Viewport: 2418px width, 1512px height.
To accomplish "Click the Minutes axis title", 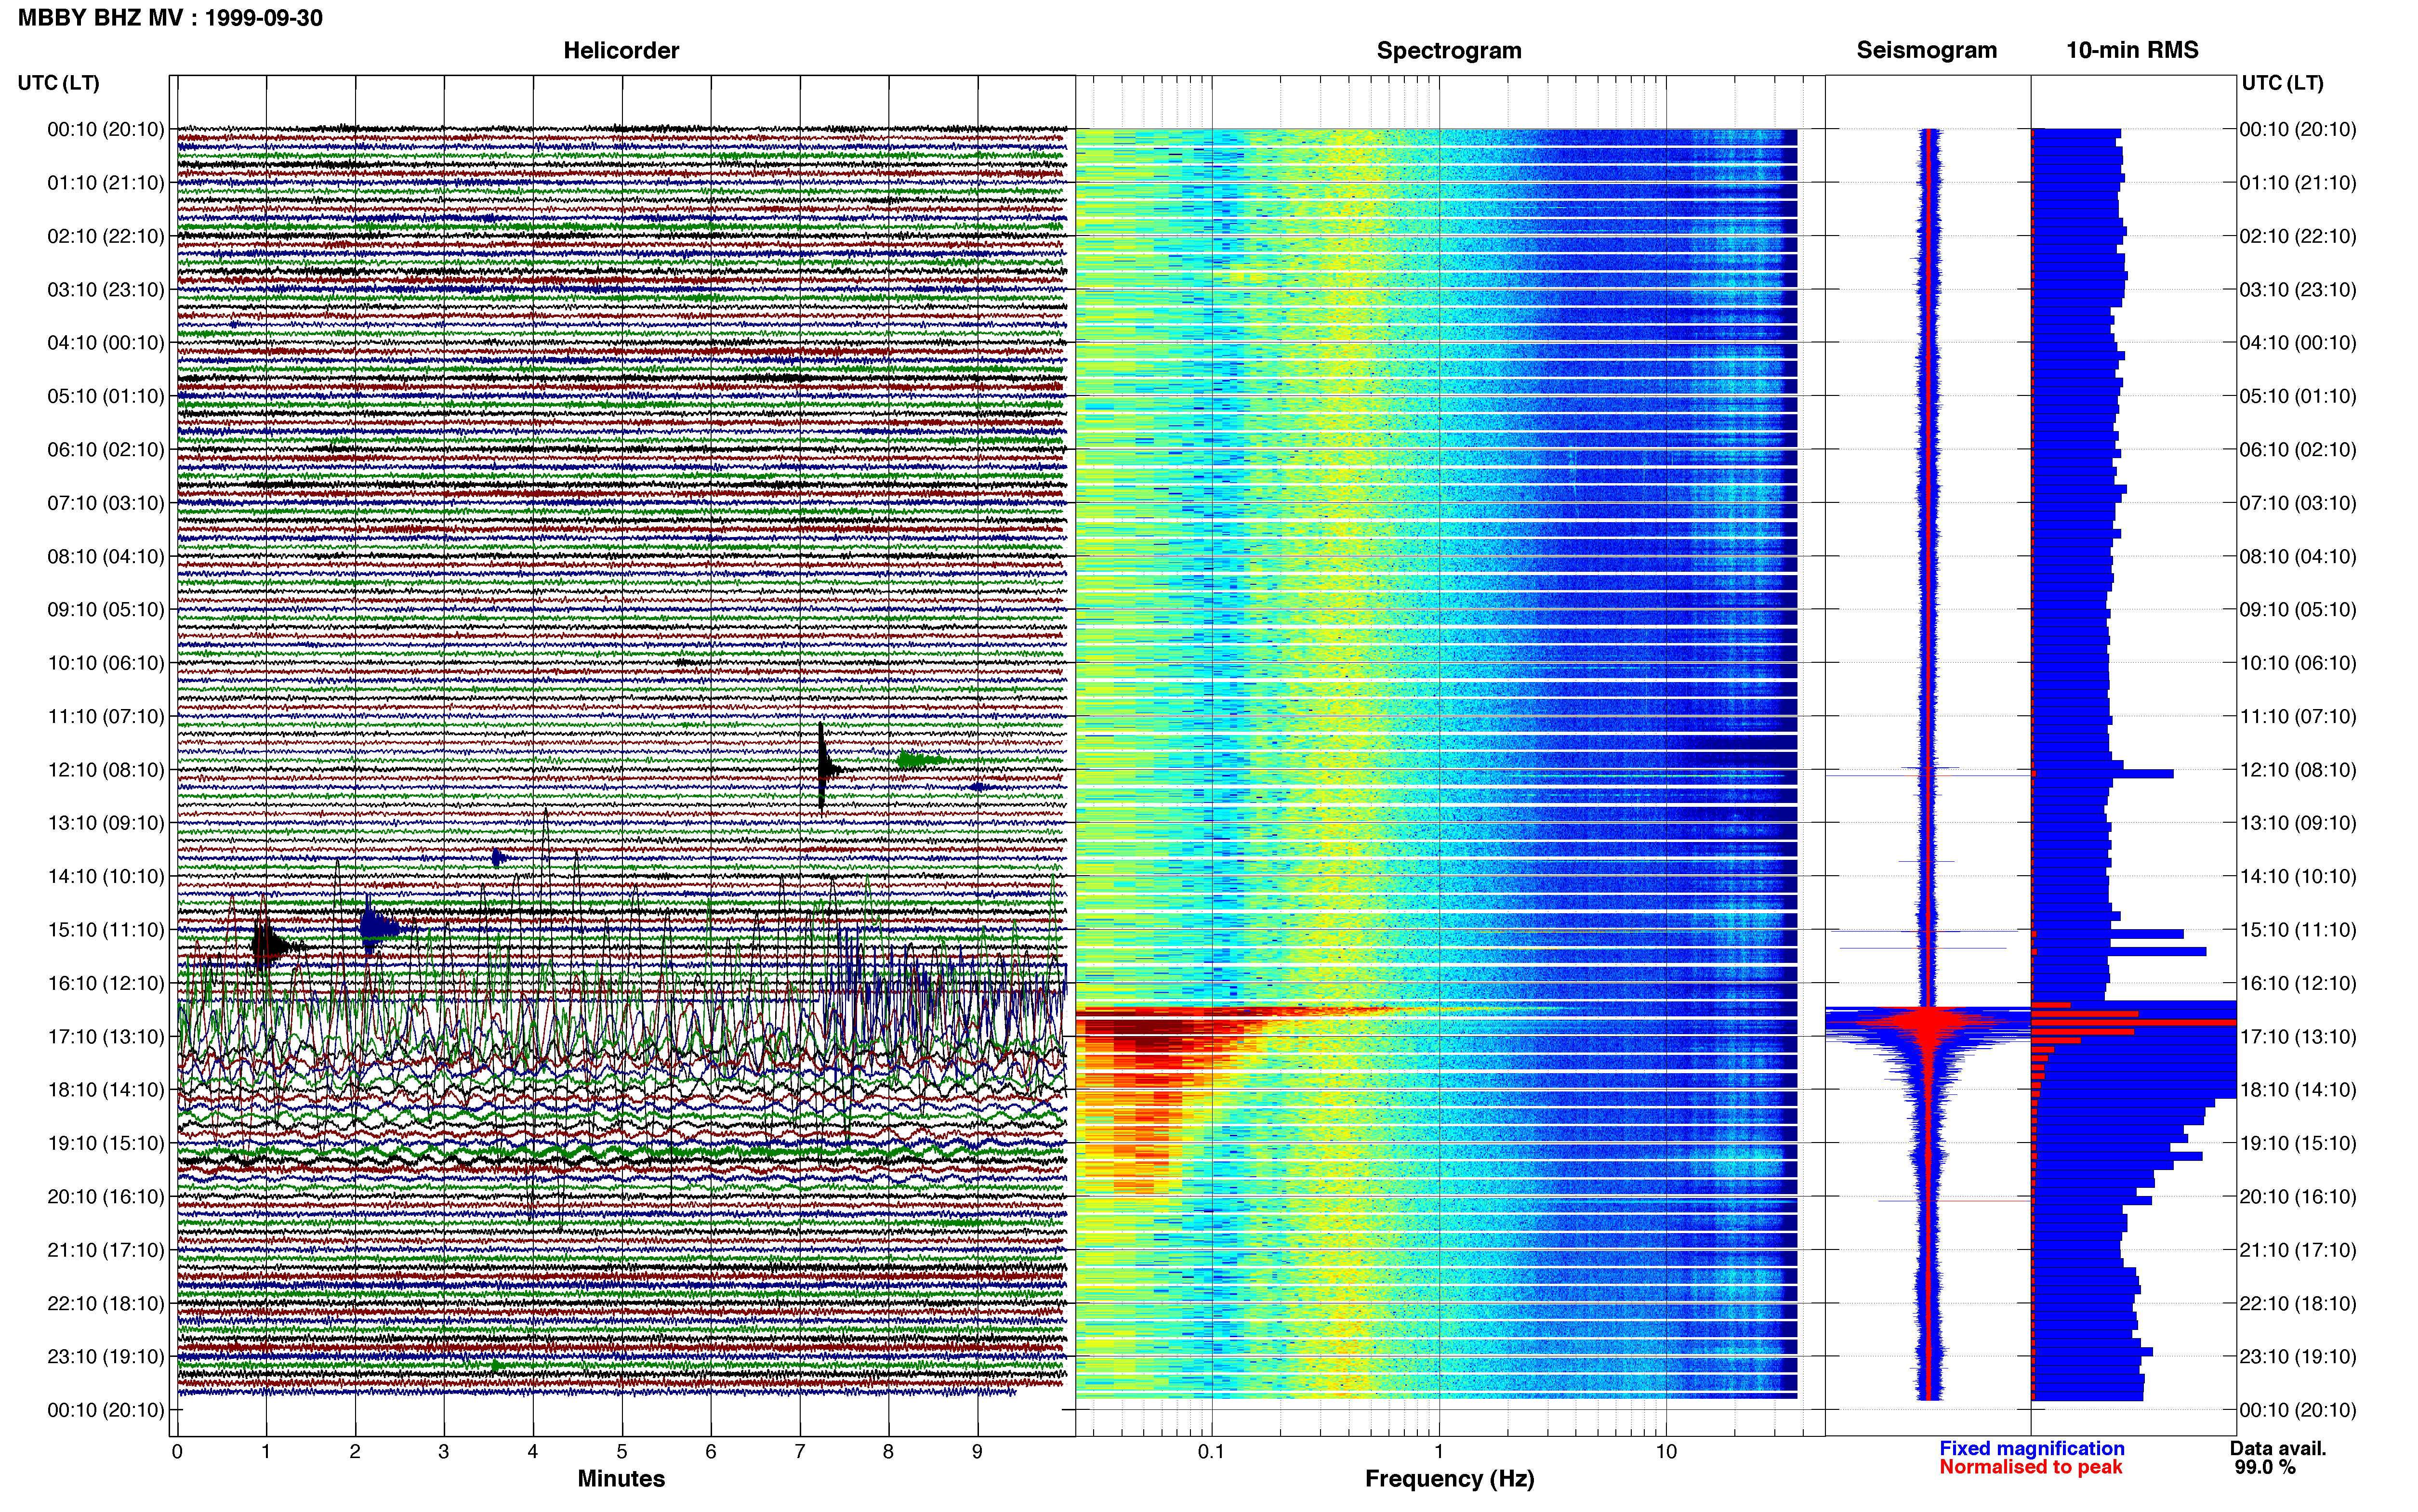I will coord(621,1478).
